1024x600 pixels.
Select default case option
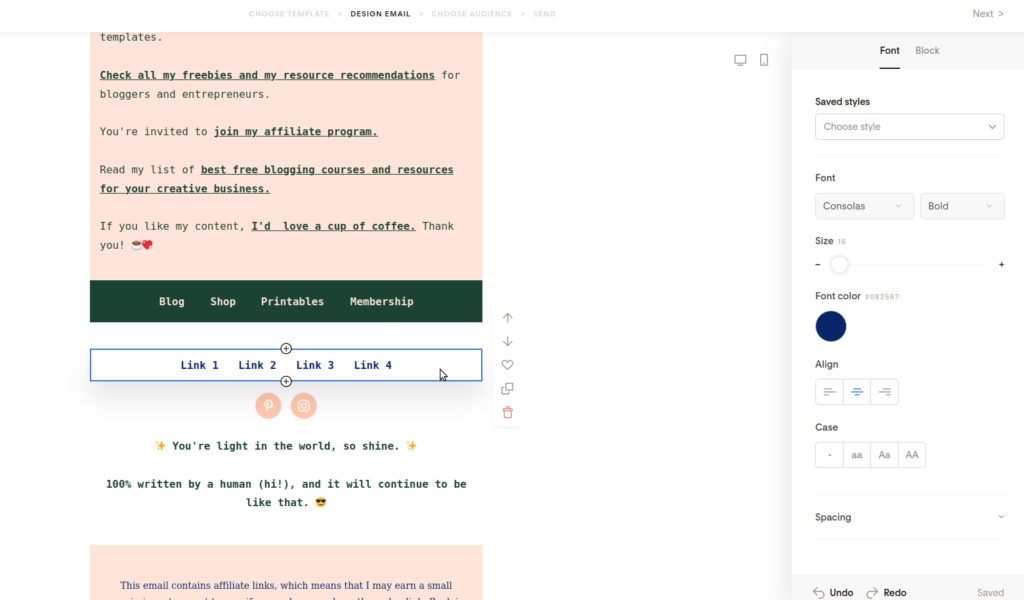tap(829, 455)
